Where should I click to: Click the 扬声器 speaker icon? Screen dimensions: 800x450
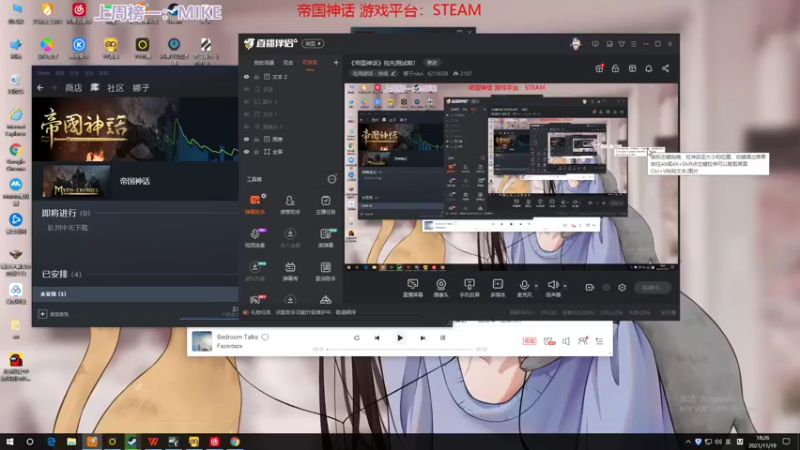click(x=553, y=285)
